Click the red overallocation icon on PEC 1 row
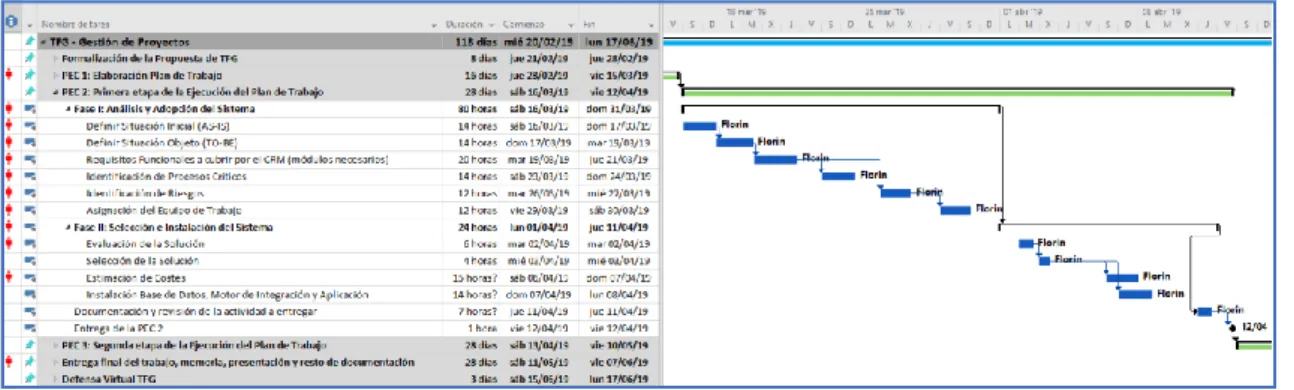 click(10, 75)
